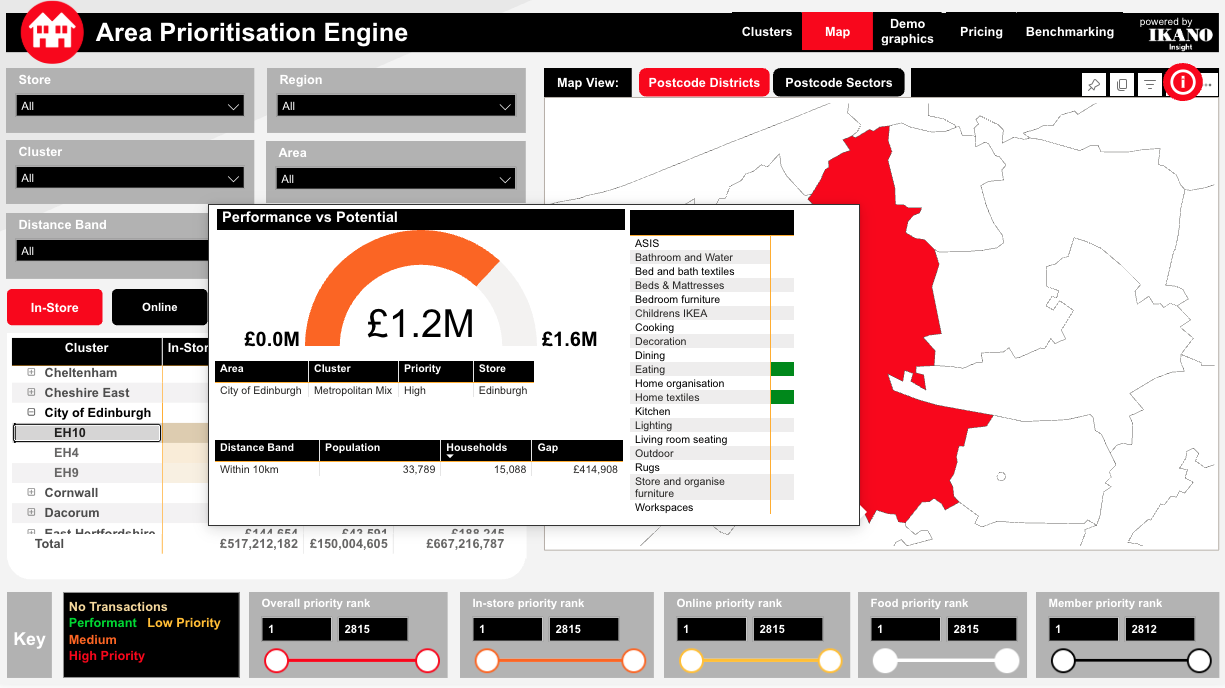
Task: Select the EH10 postcode row
Action: (x=87, y=433)
